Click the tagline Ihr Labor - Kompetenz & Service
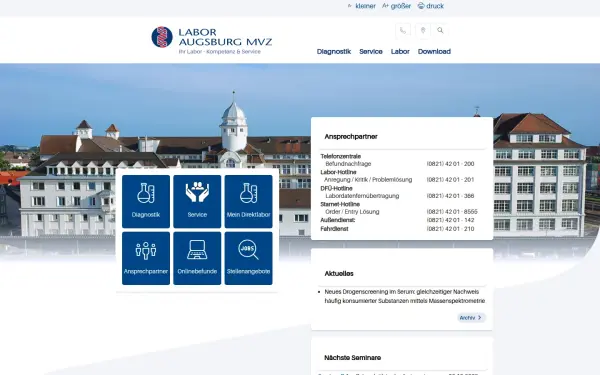Image resolution: width=600 pixels, height=375 pixels. 220,52
